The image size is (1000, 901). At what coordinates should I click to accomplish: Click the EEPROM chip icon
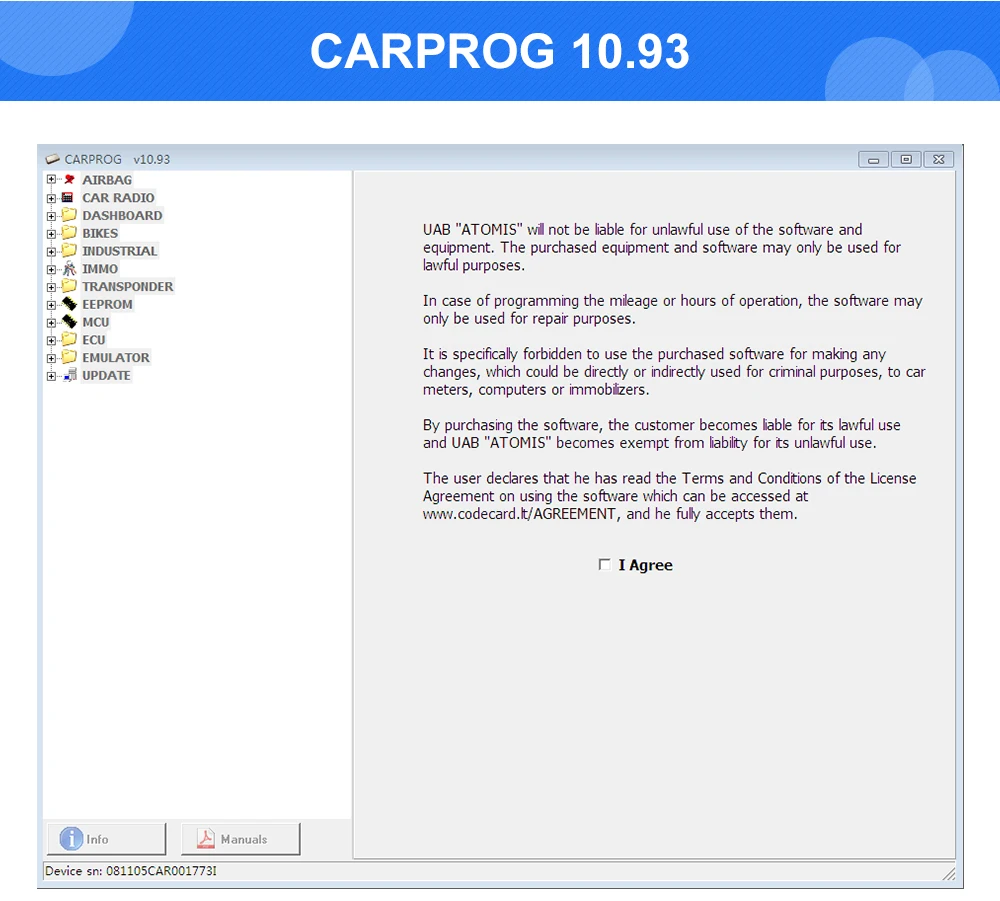[70, 304]
